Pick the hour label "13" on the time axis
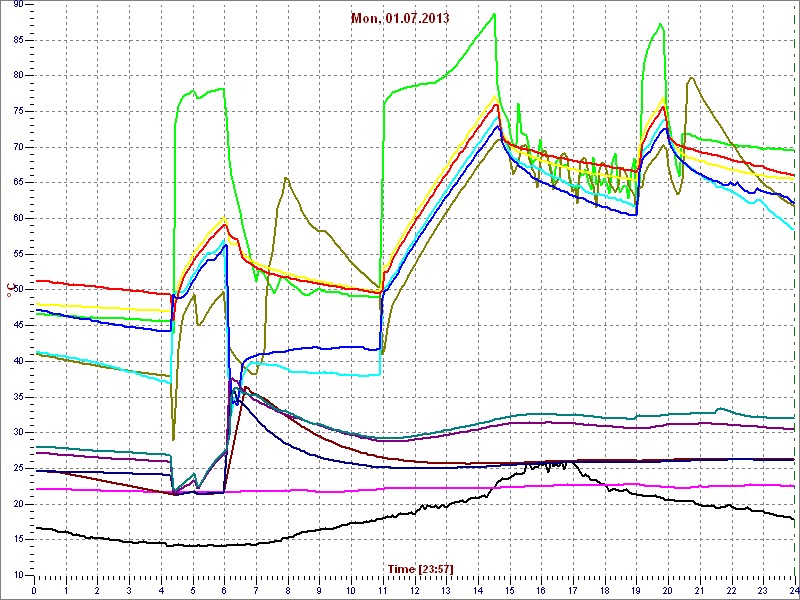Viewport: 800px width, 600px height. coord(445,588)
